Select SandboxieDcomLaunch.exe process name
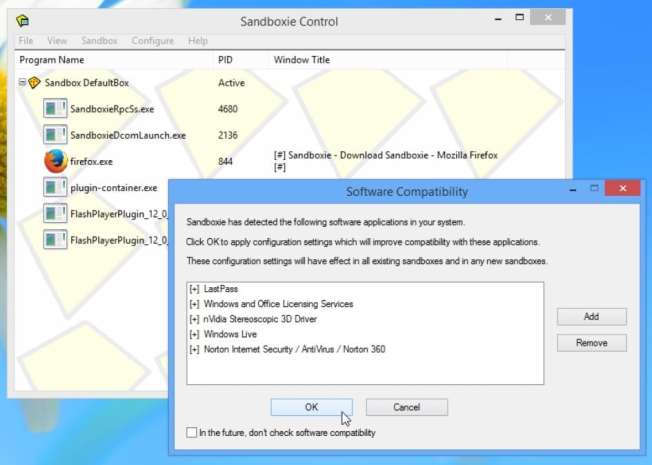 click(128, 135)
